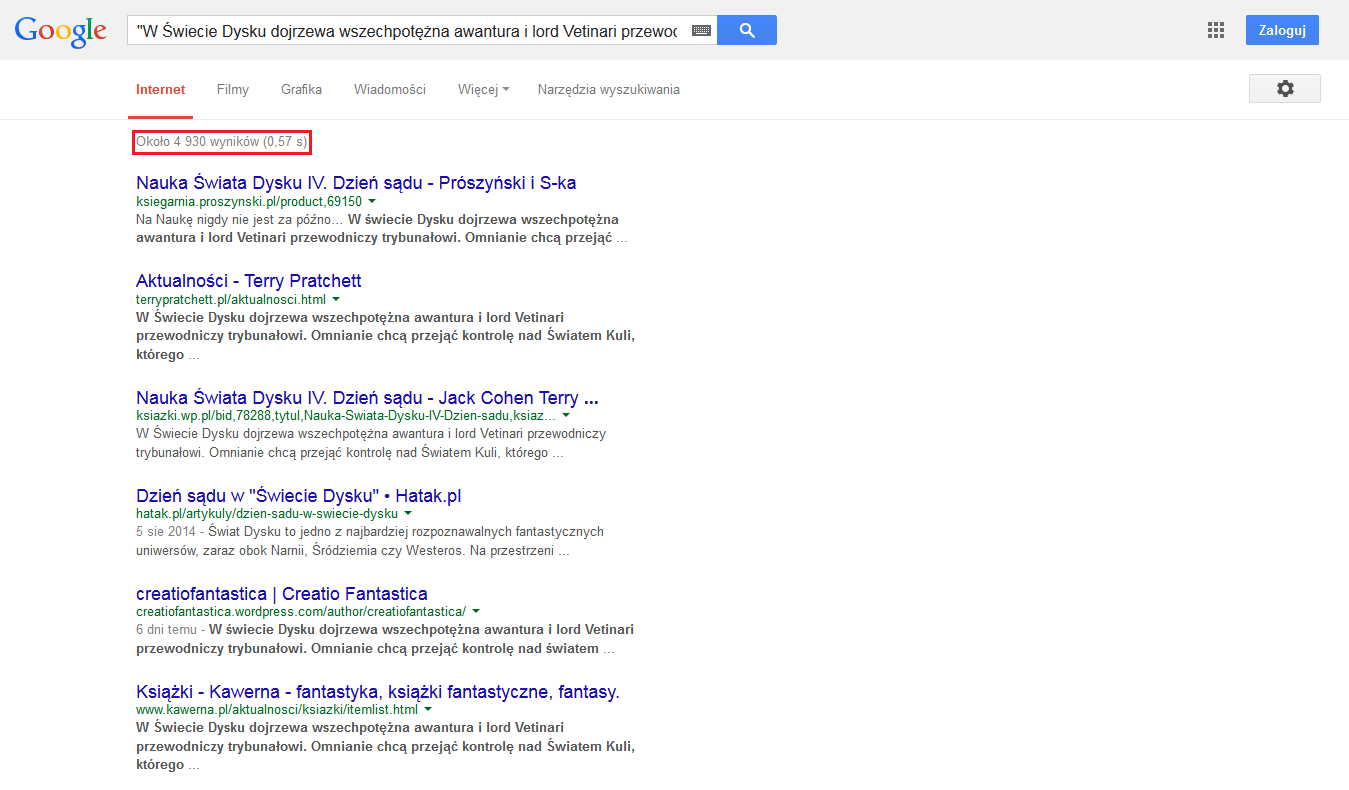1349x790 pixels.
Task: Open the settings gear button
Action: tap(1285, 88)
